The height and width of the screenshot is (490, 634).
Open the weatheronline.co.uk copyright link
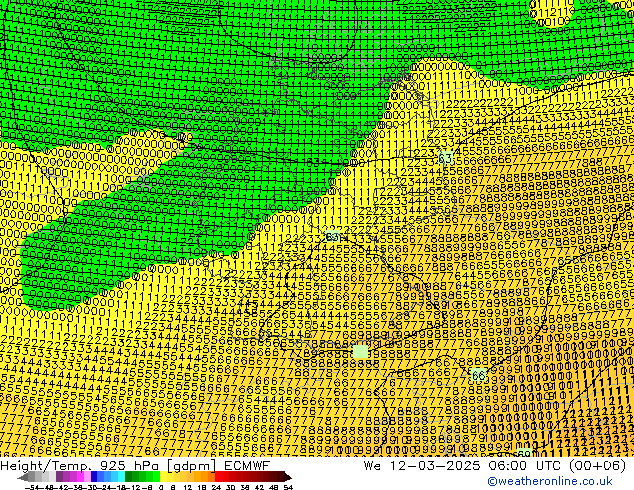pos(550,481)
